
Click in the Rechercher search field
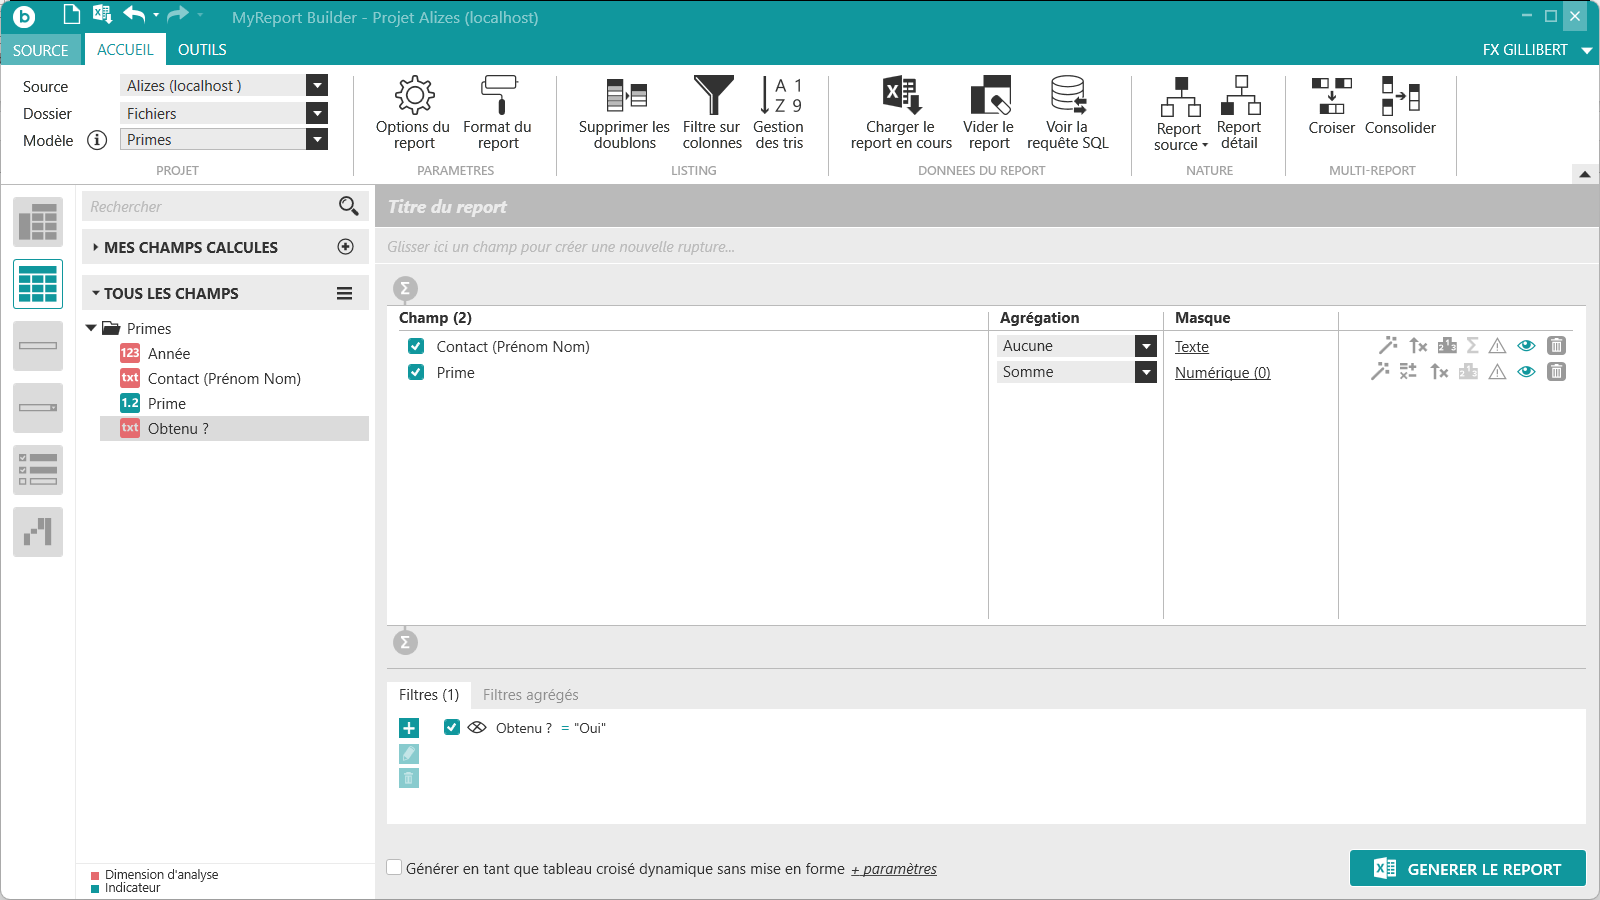tap(210, 207)
